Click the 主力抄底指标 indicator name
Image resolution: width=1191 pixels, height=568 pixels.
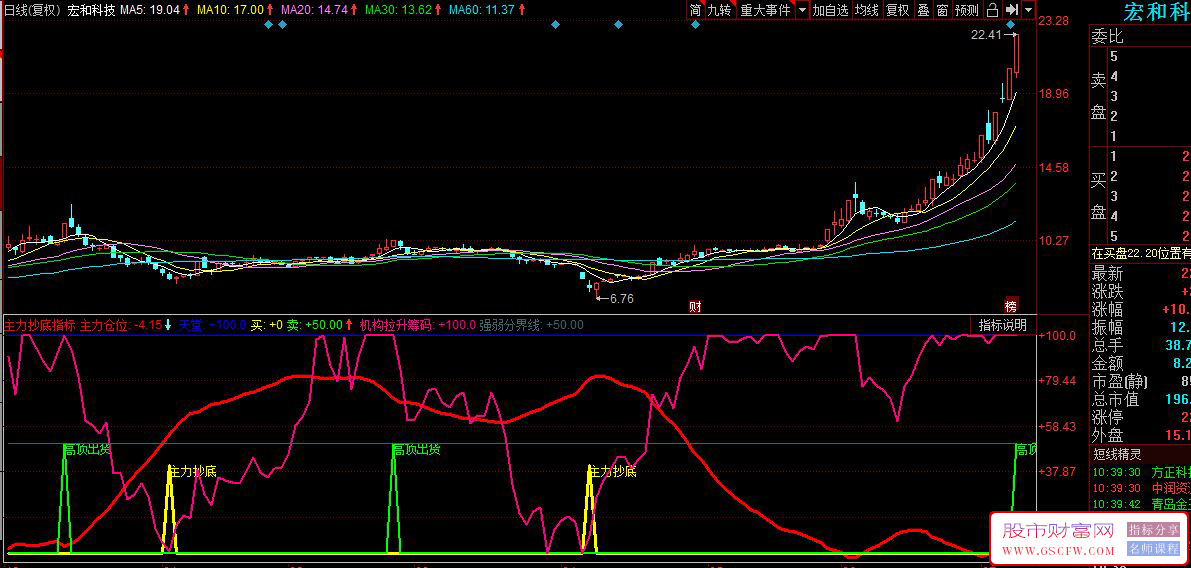39,325
